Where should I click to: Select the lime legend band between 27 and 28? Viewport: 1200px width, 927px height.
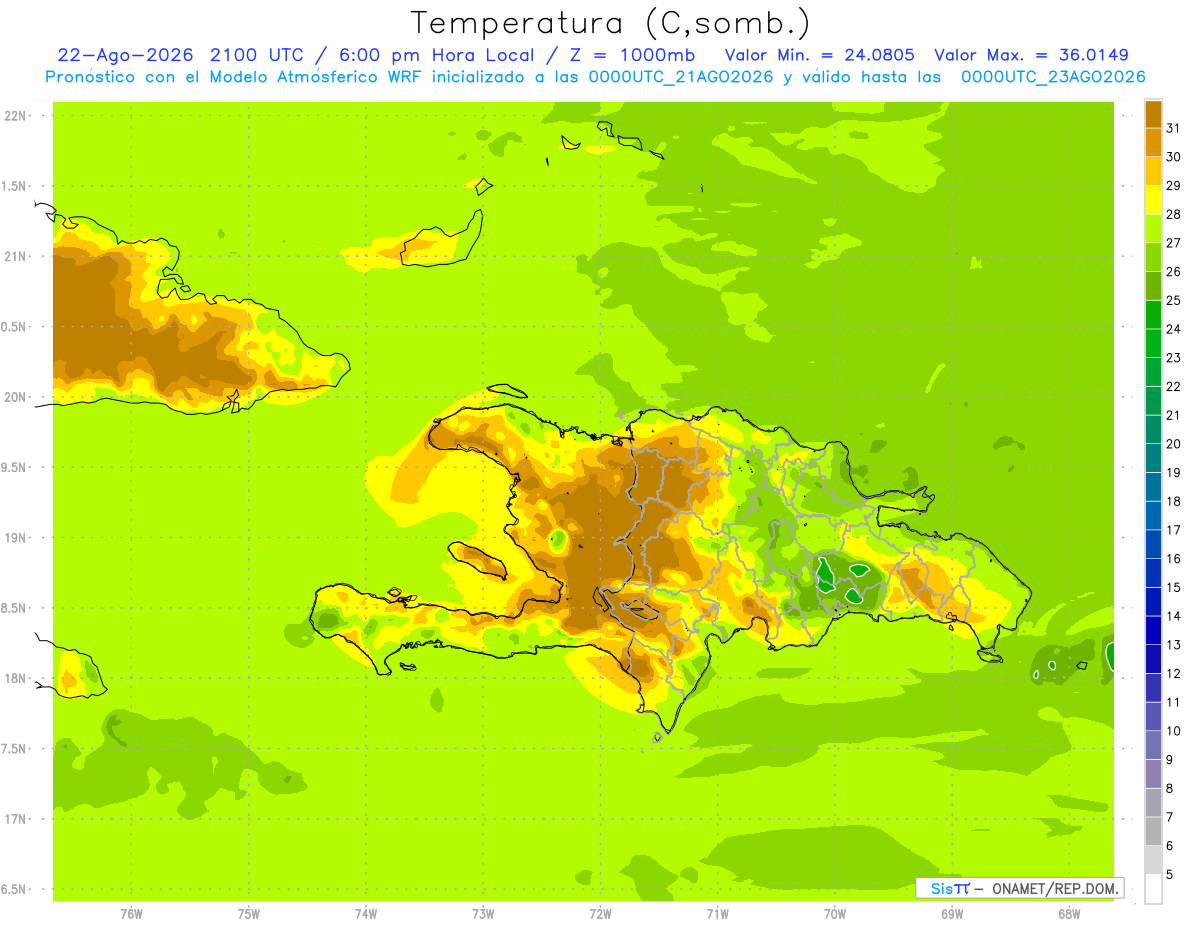pos(1153,228)
